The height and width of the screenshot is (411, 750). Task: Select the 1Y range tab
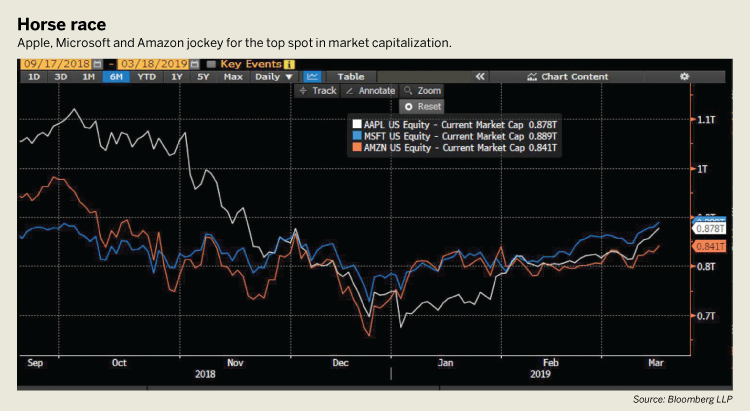(x=176, y=77)
